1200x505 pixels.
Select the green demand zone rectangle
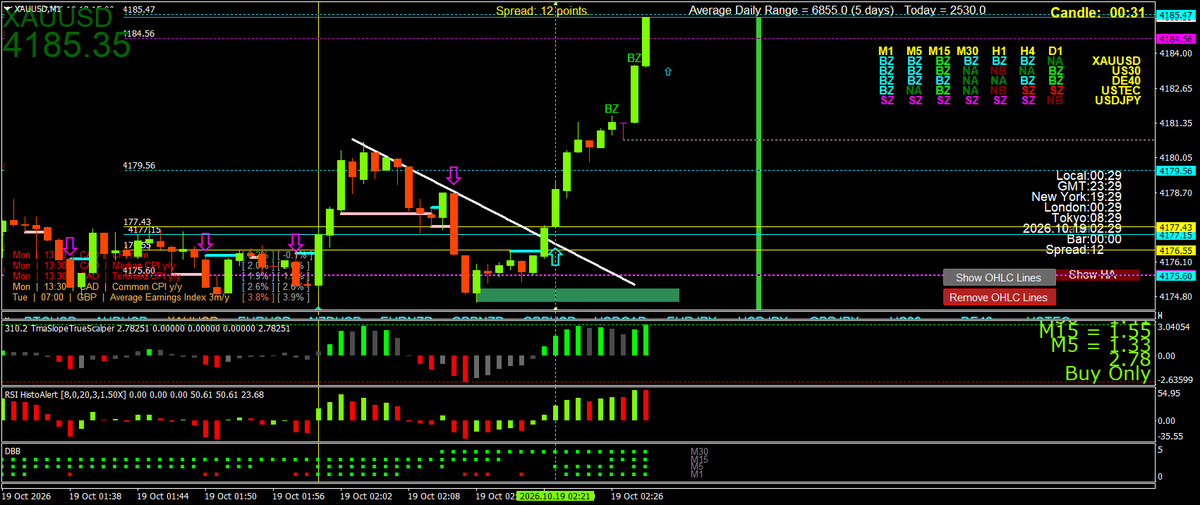click(578, 294)
